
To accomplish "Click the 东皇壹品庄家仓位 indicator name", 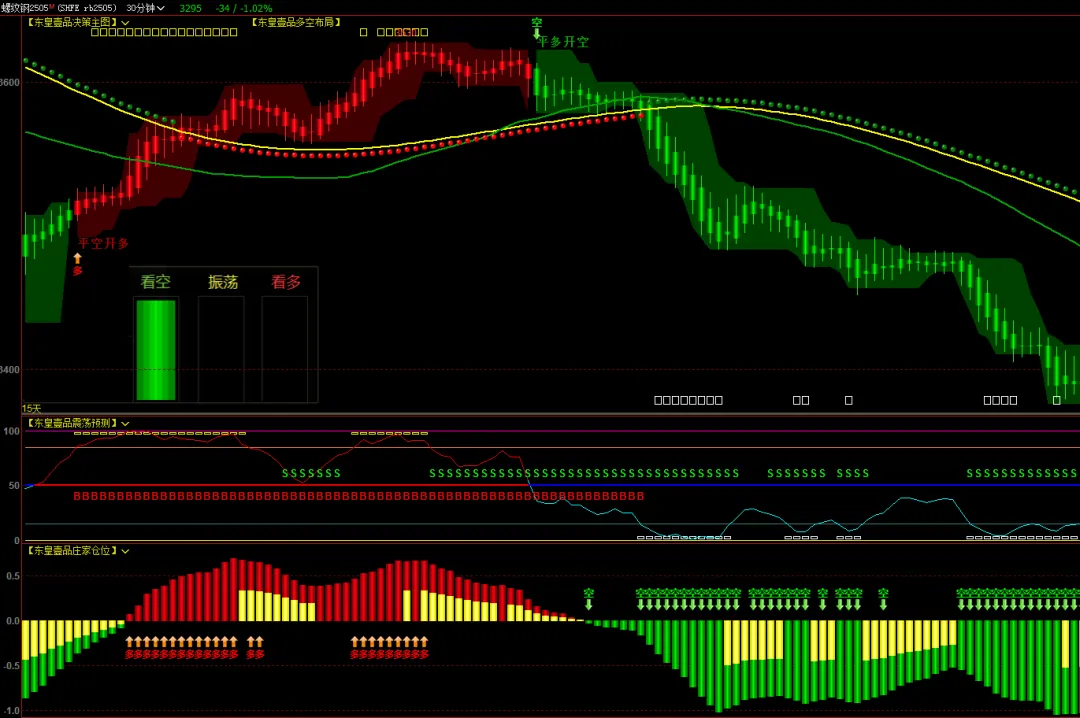I will point(72,551).
